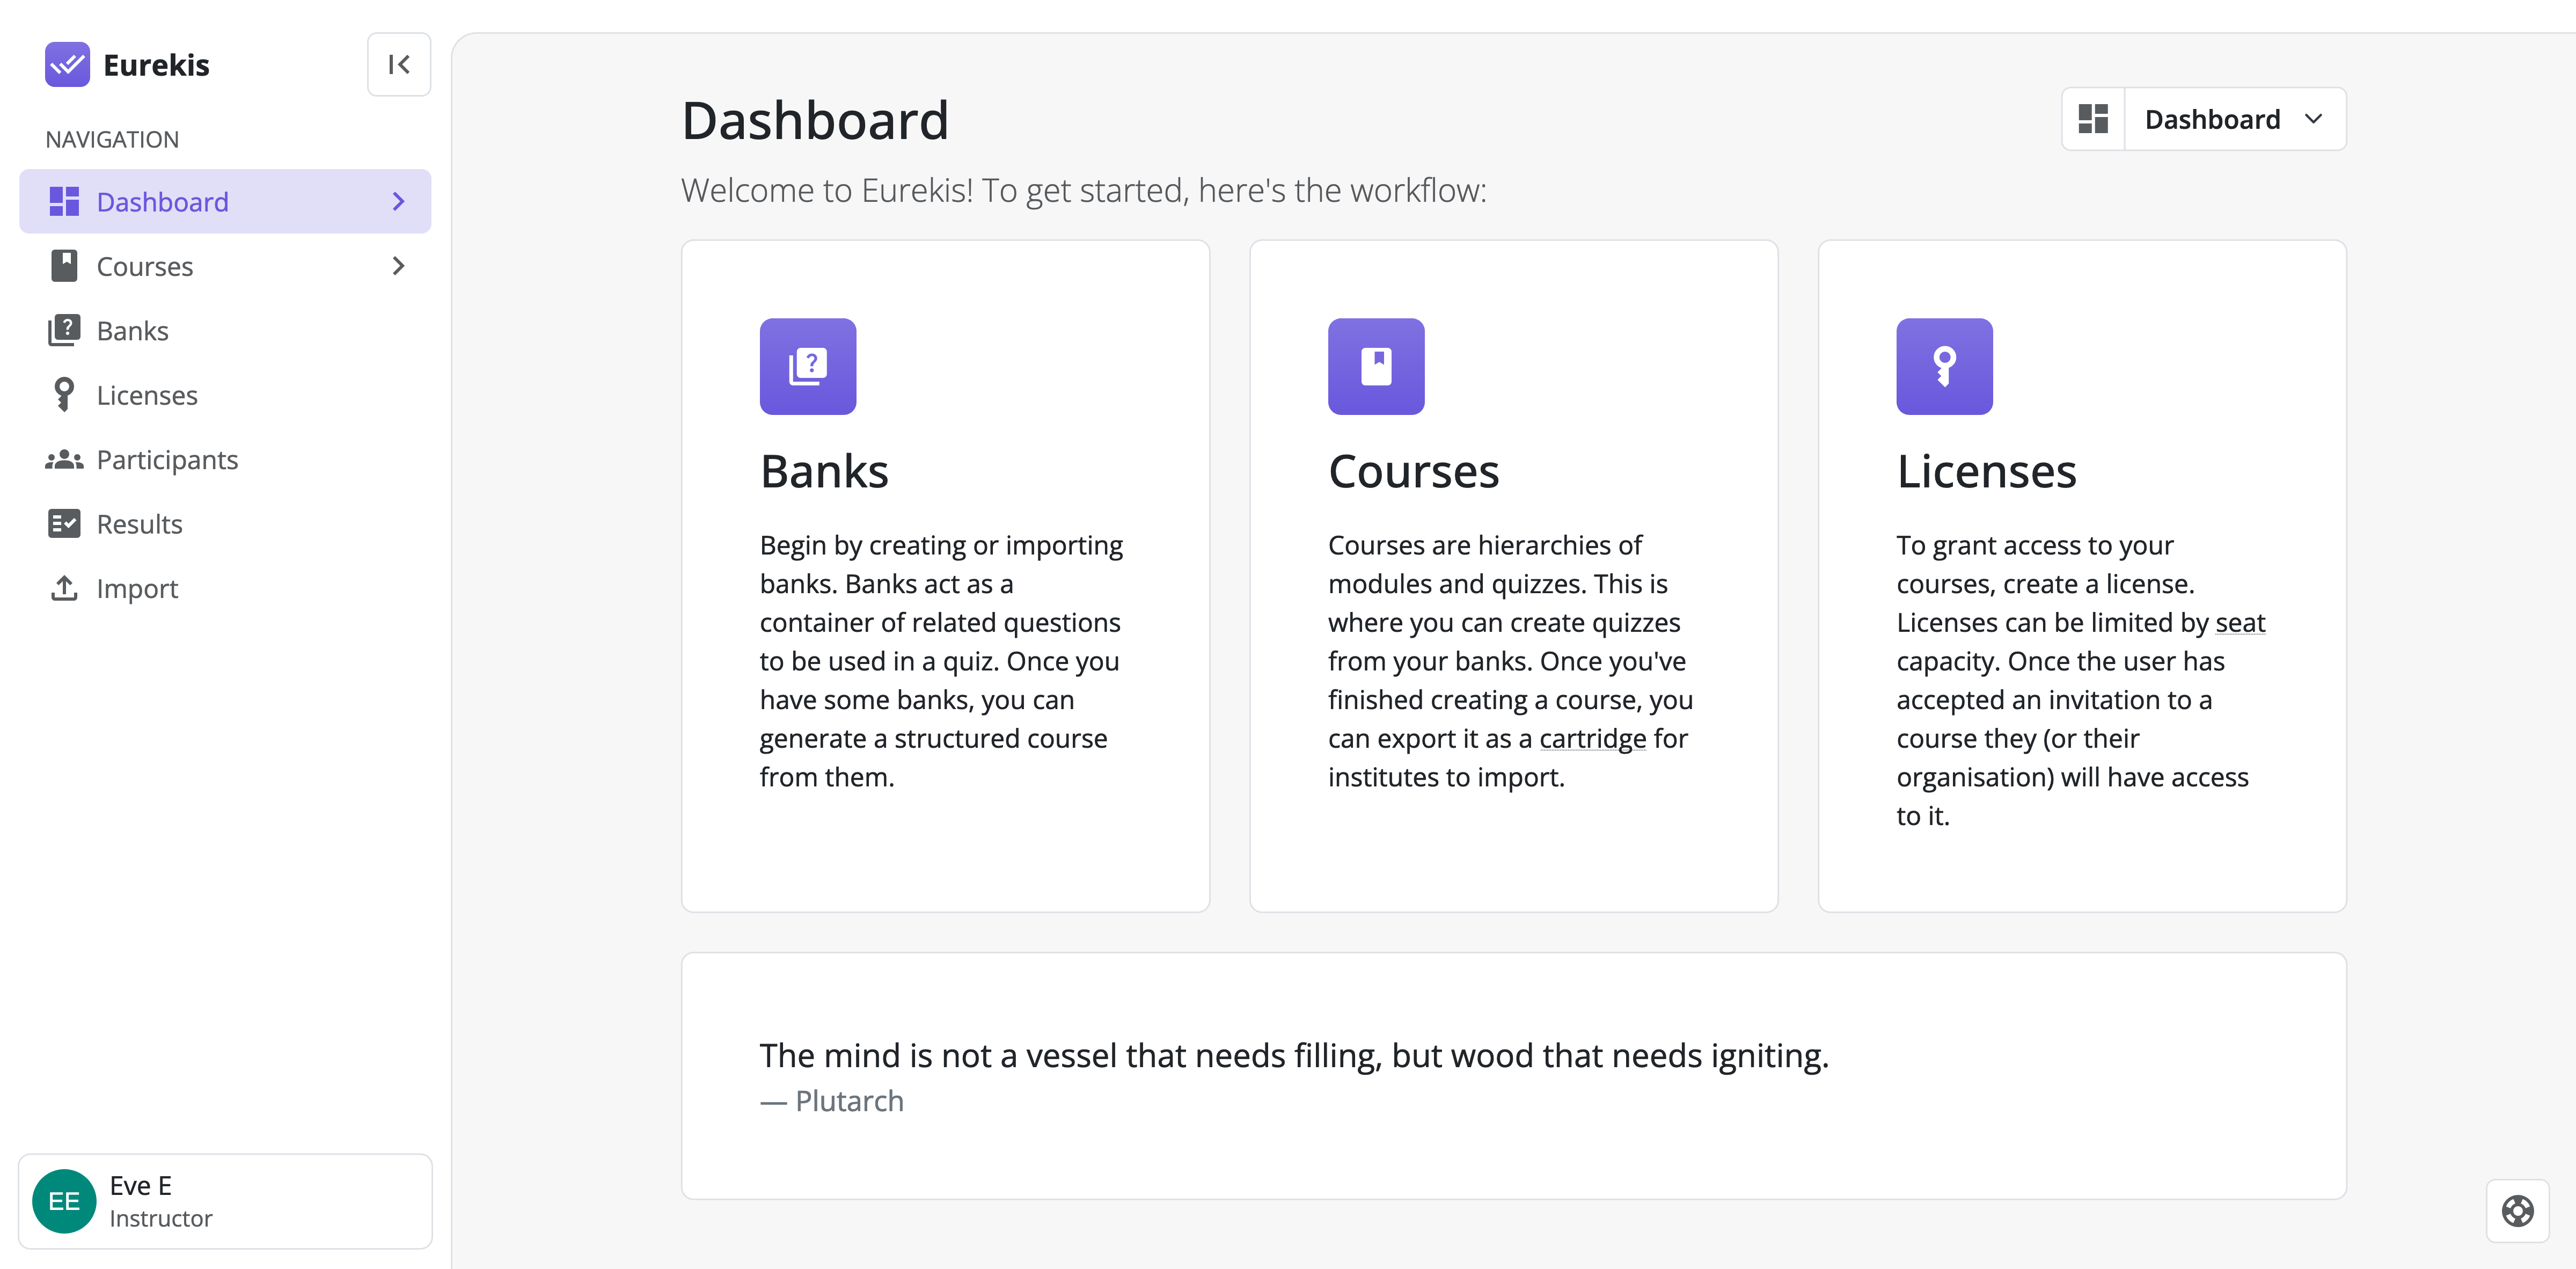Click the Results checklist icon
Screen dimensions: 2576x1269
point(64,524)
